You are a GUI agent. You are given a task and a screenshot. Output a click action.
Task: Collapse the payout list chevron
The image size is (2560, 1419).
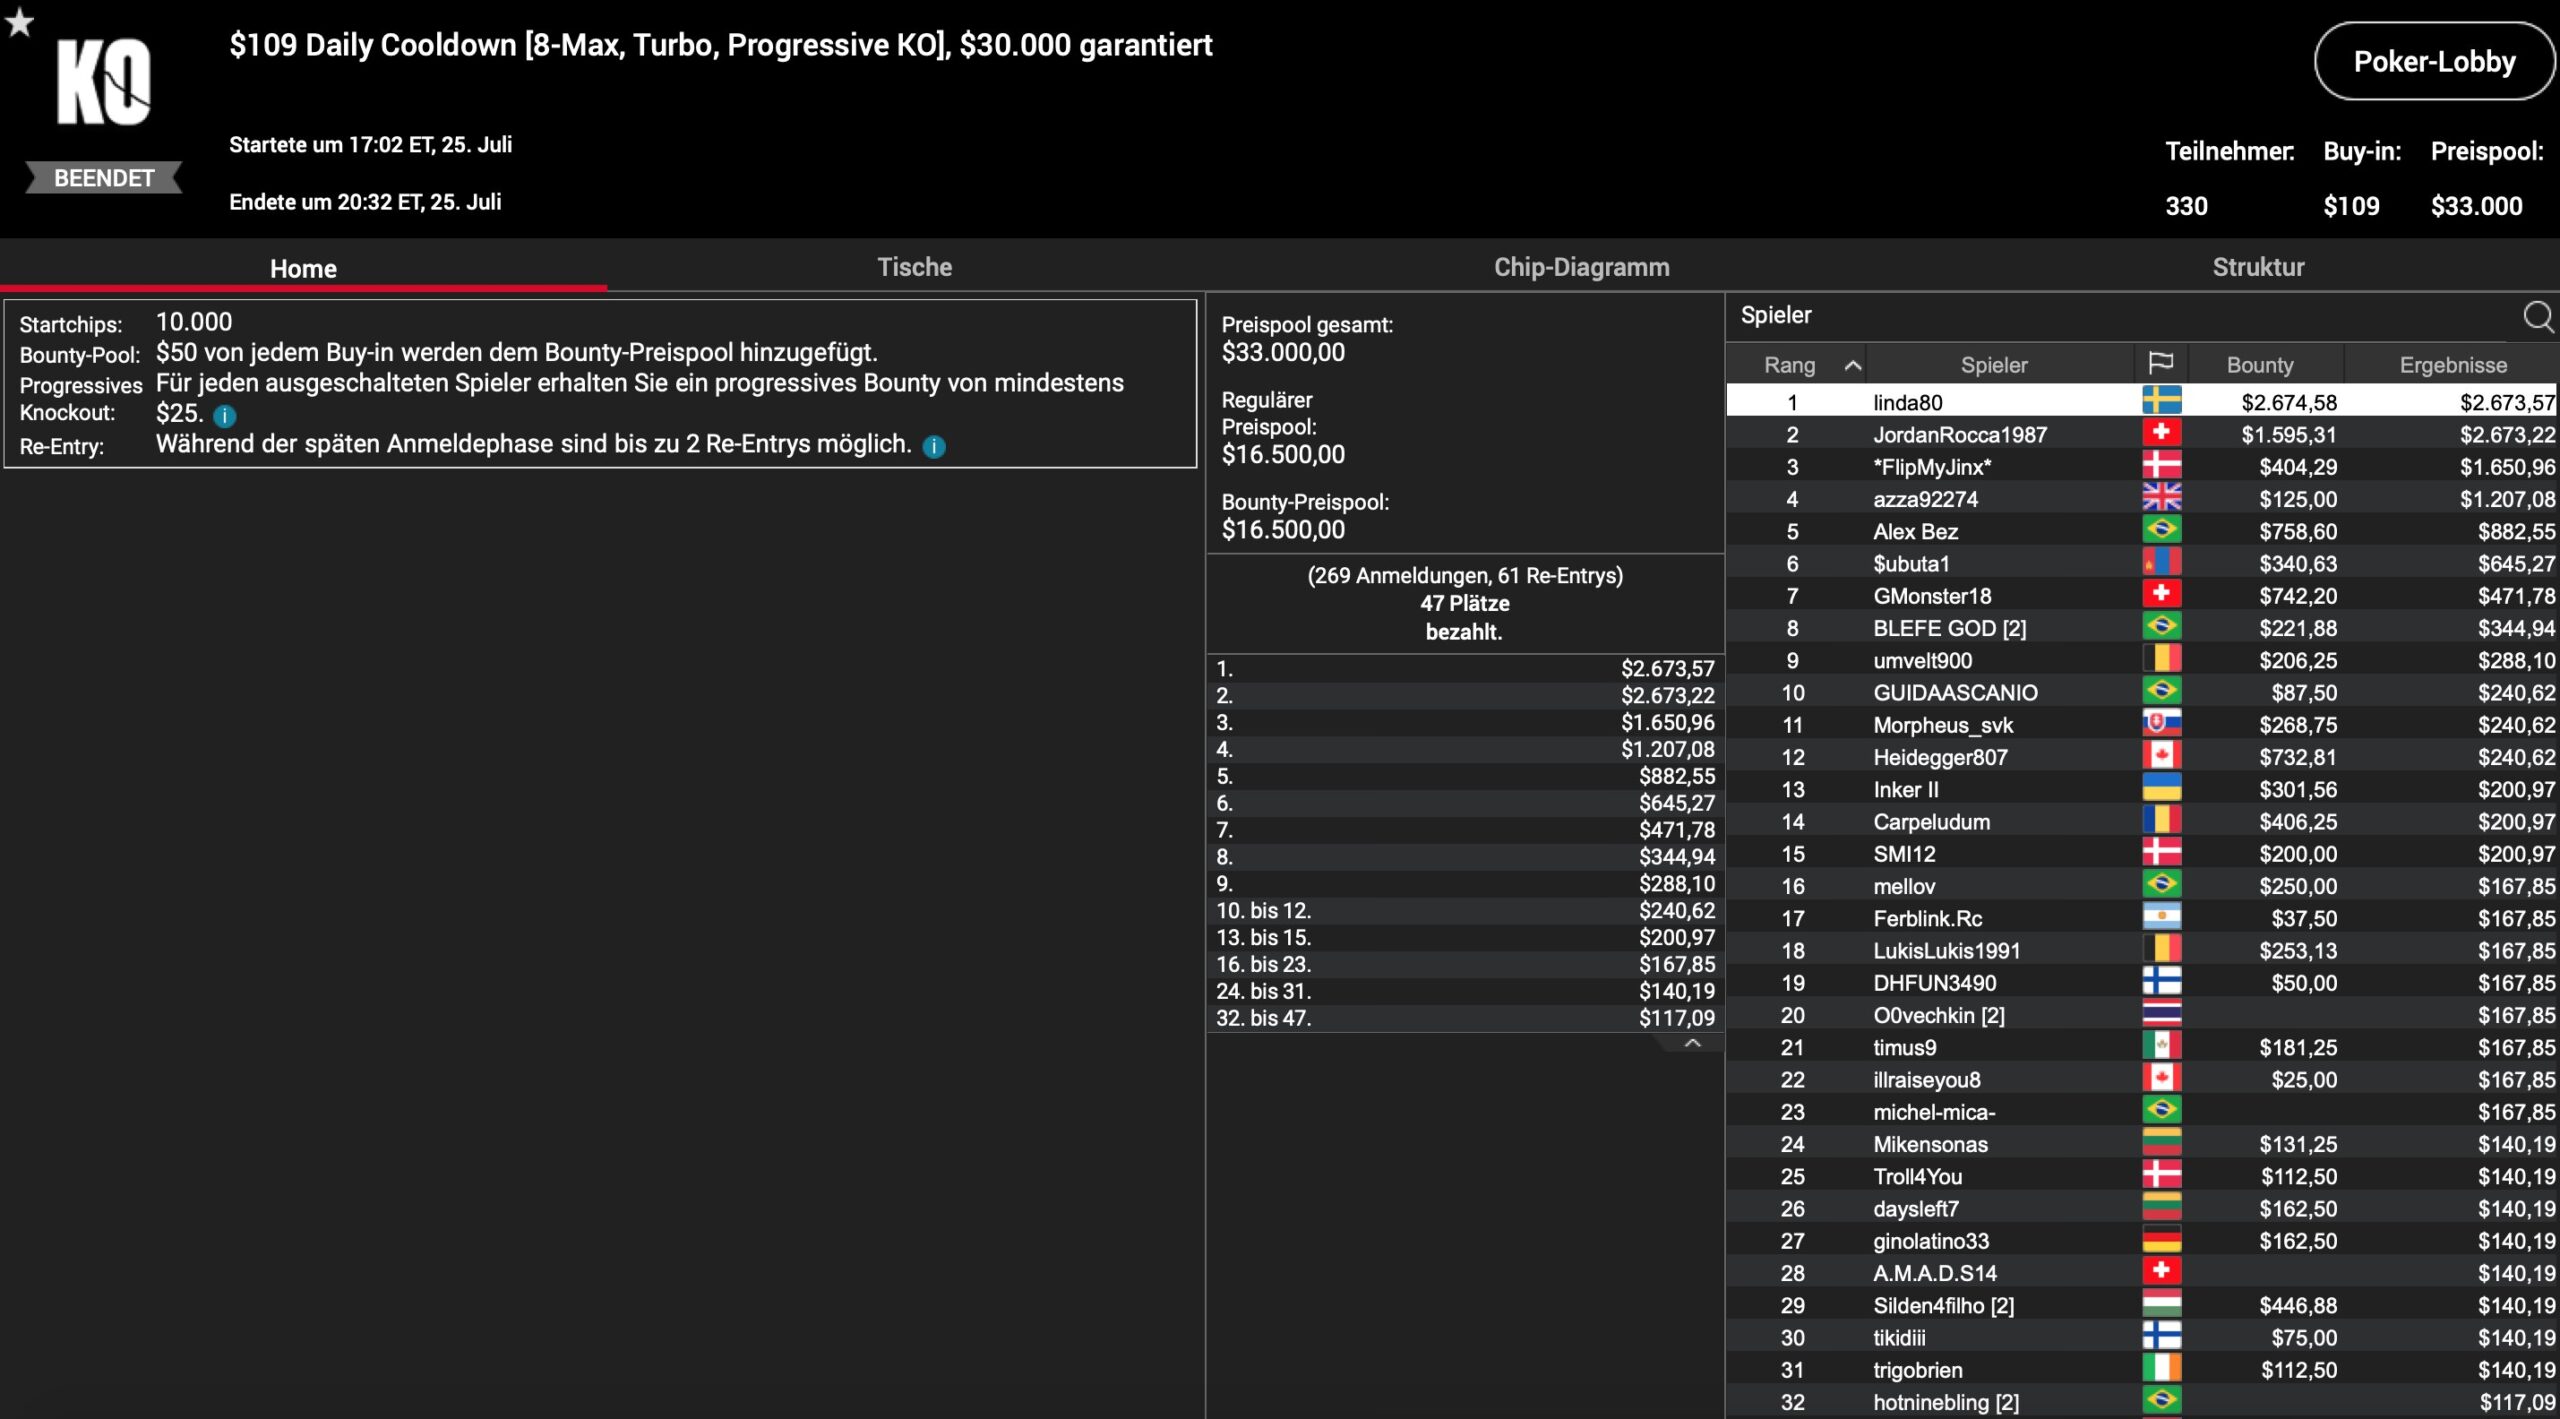point(1692,1044)
